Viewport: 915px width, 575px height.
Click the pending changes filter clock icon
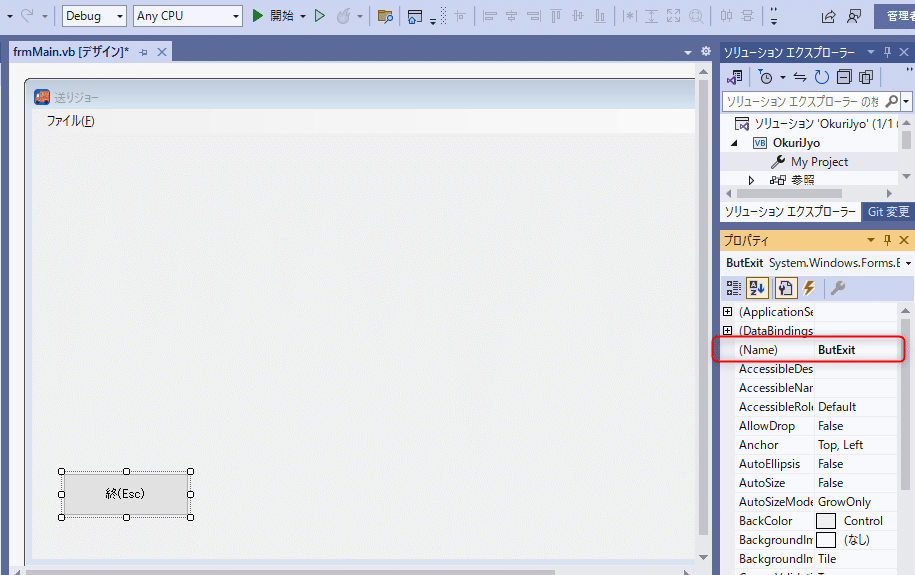(765, 77)
